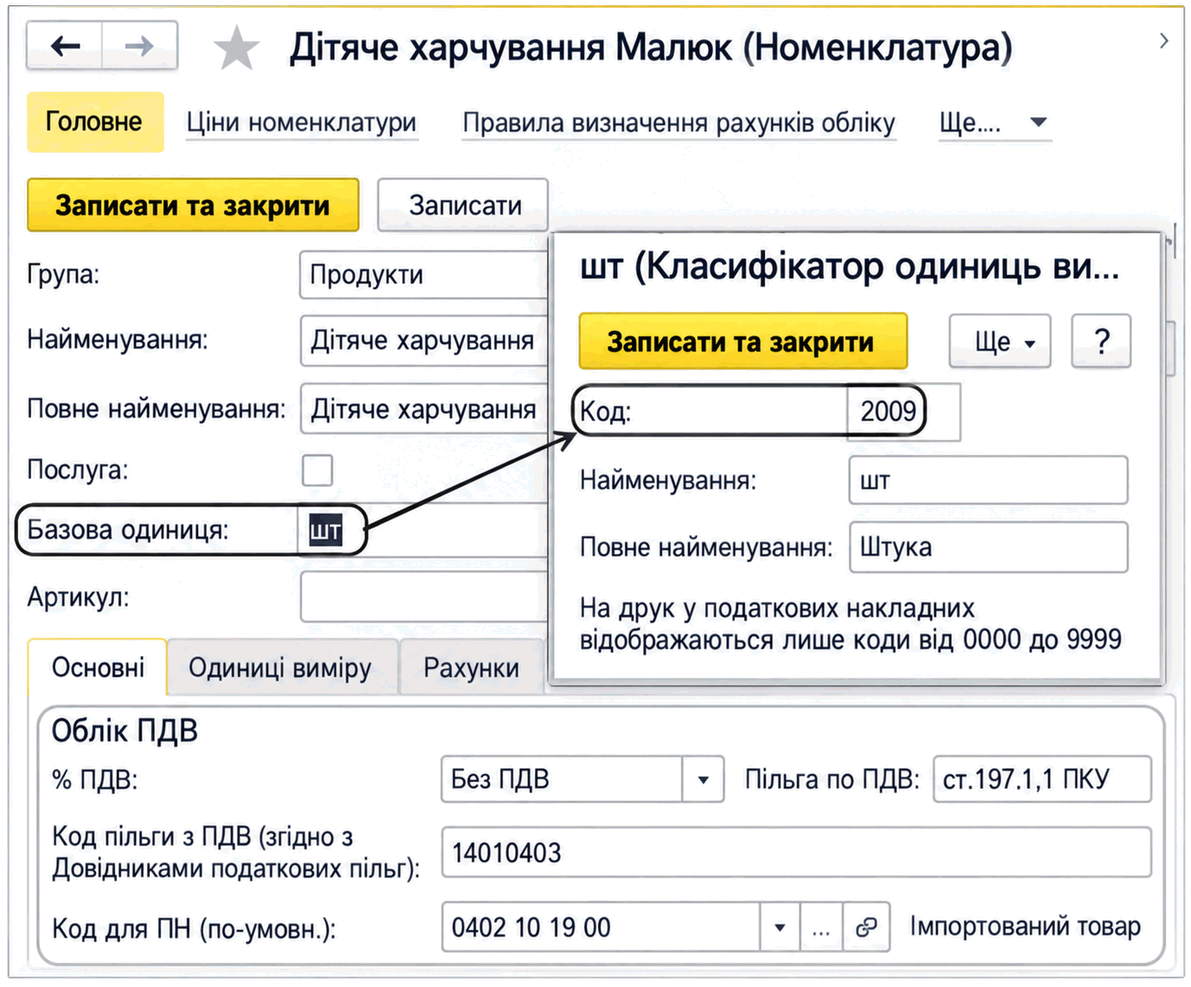
Task: Click the empty Артикул field
Action: tap(424, 597)
